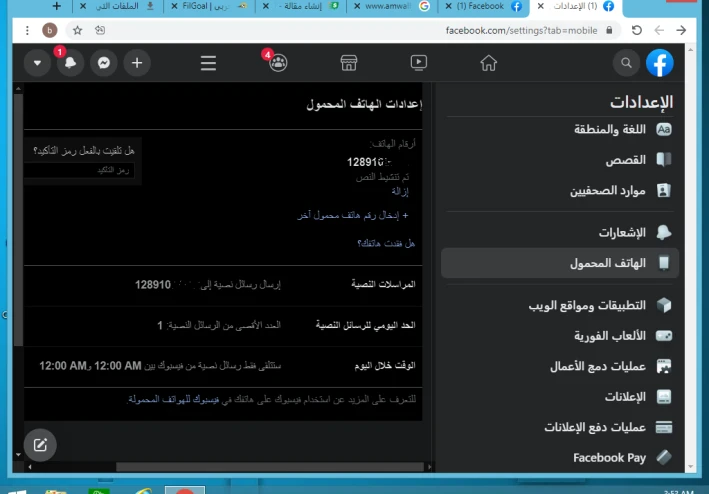This screenshot has width=709, height=494.
Task: Click the browser forward arrow
Action: 681,30
